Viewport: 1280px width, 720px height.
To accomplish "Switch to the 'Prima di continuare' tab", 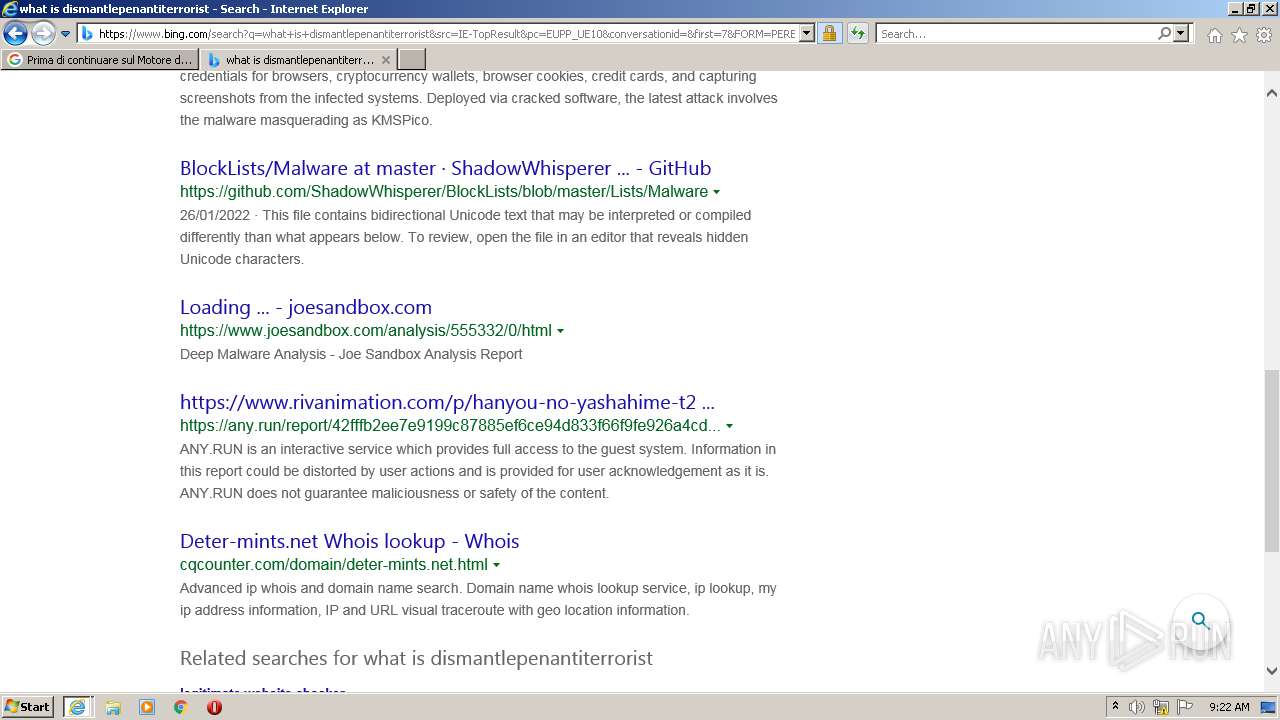I will coord(100,60).
